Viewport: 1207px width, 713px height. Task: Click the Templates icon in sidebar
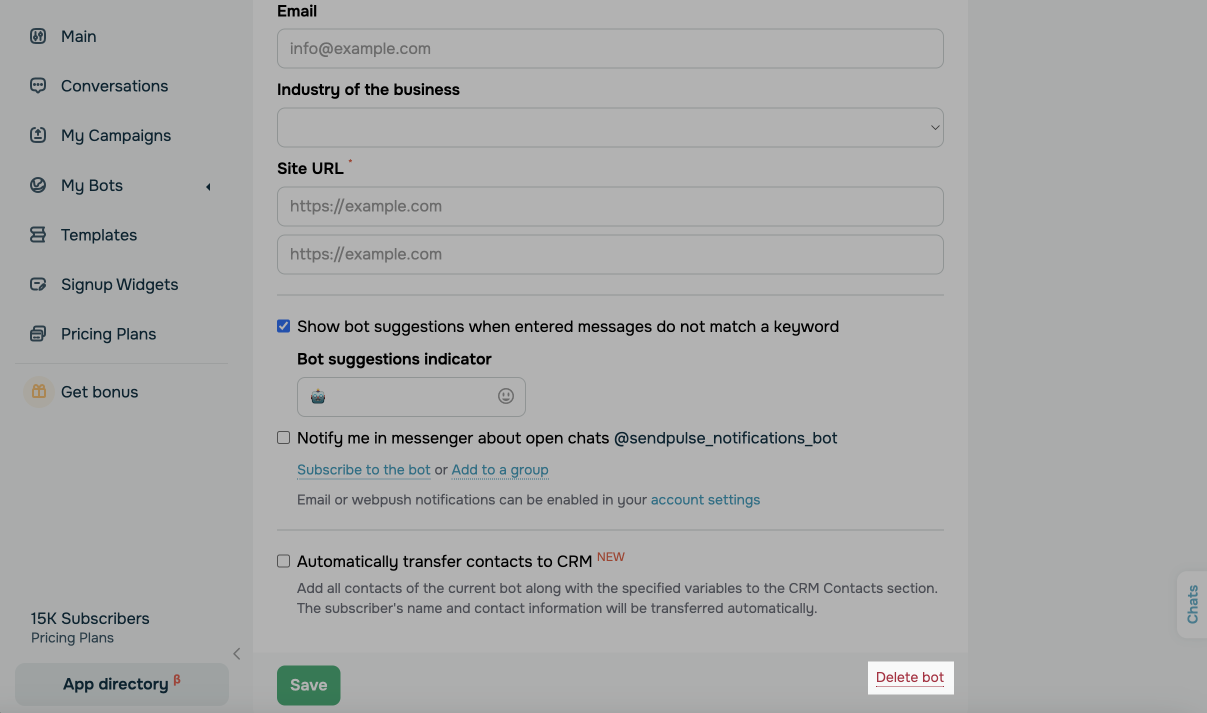coord(38,235)
